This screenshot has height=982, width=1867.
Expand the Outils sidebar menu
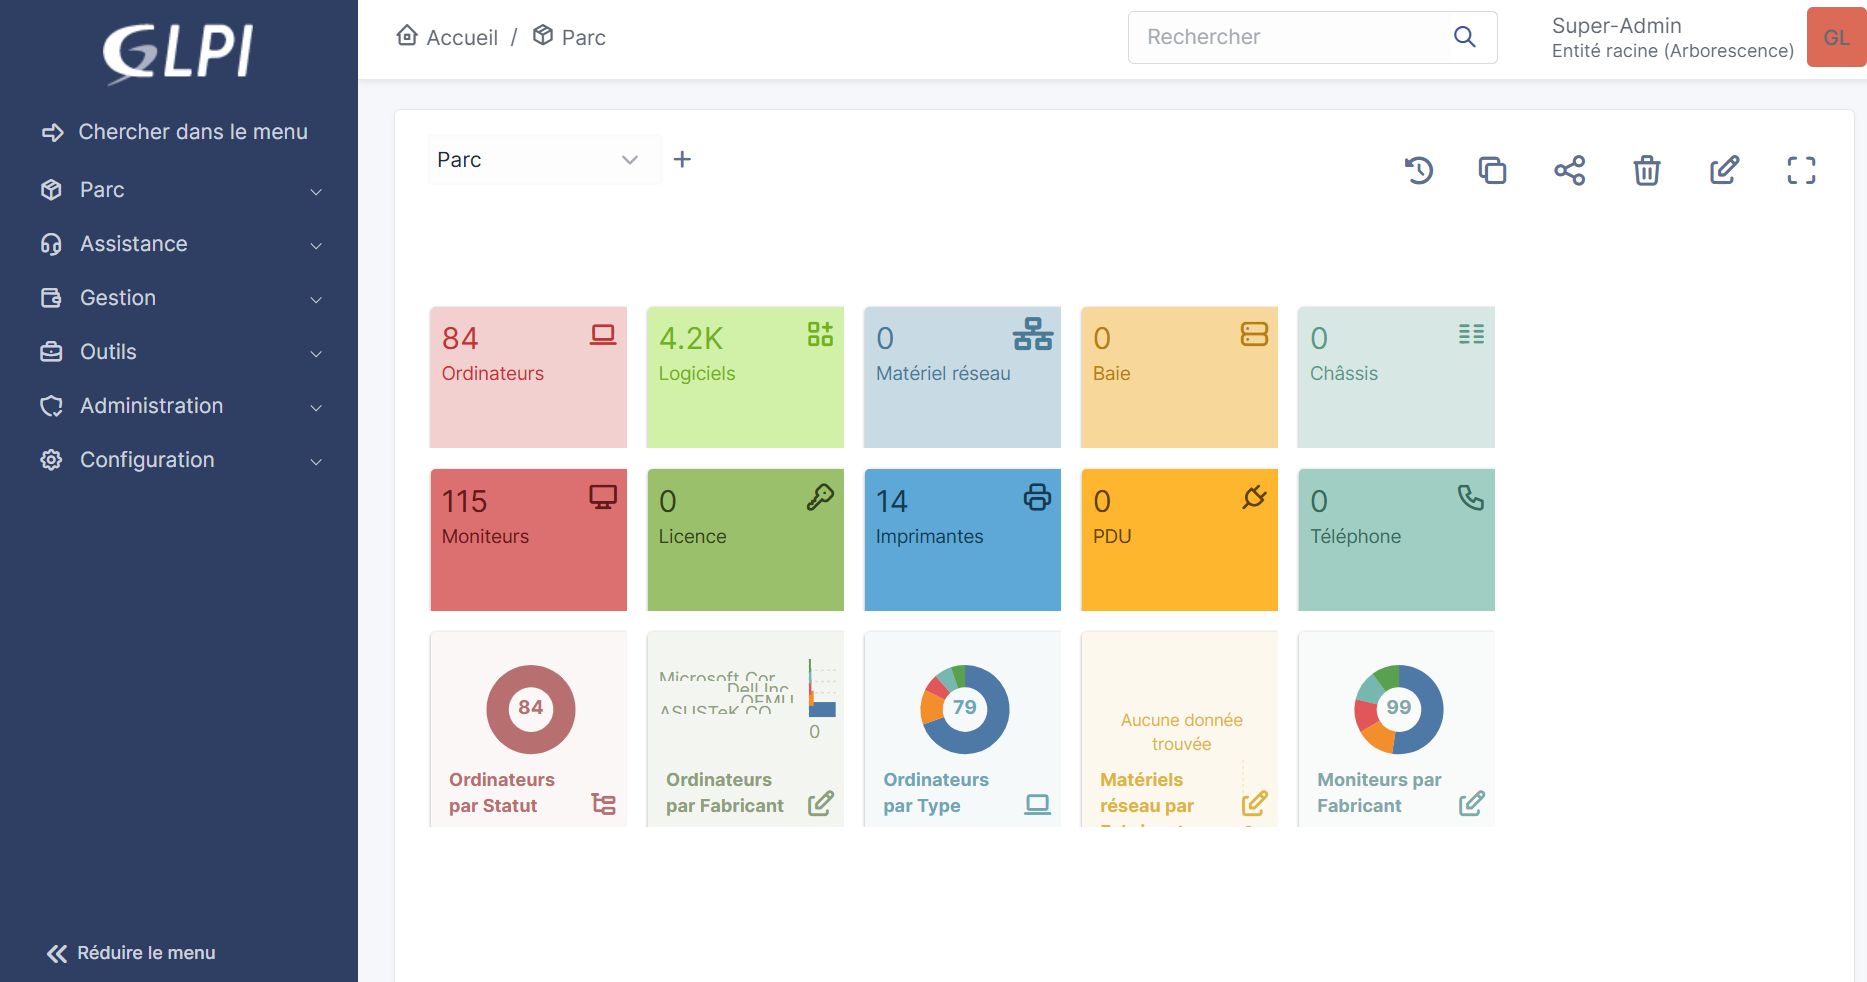(180, 352)
